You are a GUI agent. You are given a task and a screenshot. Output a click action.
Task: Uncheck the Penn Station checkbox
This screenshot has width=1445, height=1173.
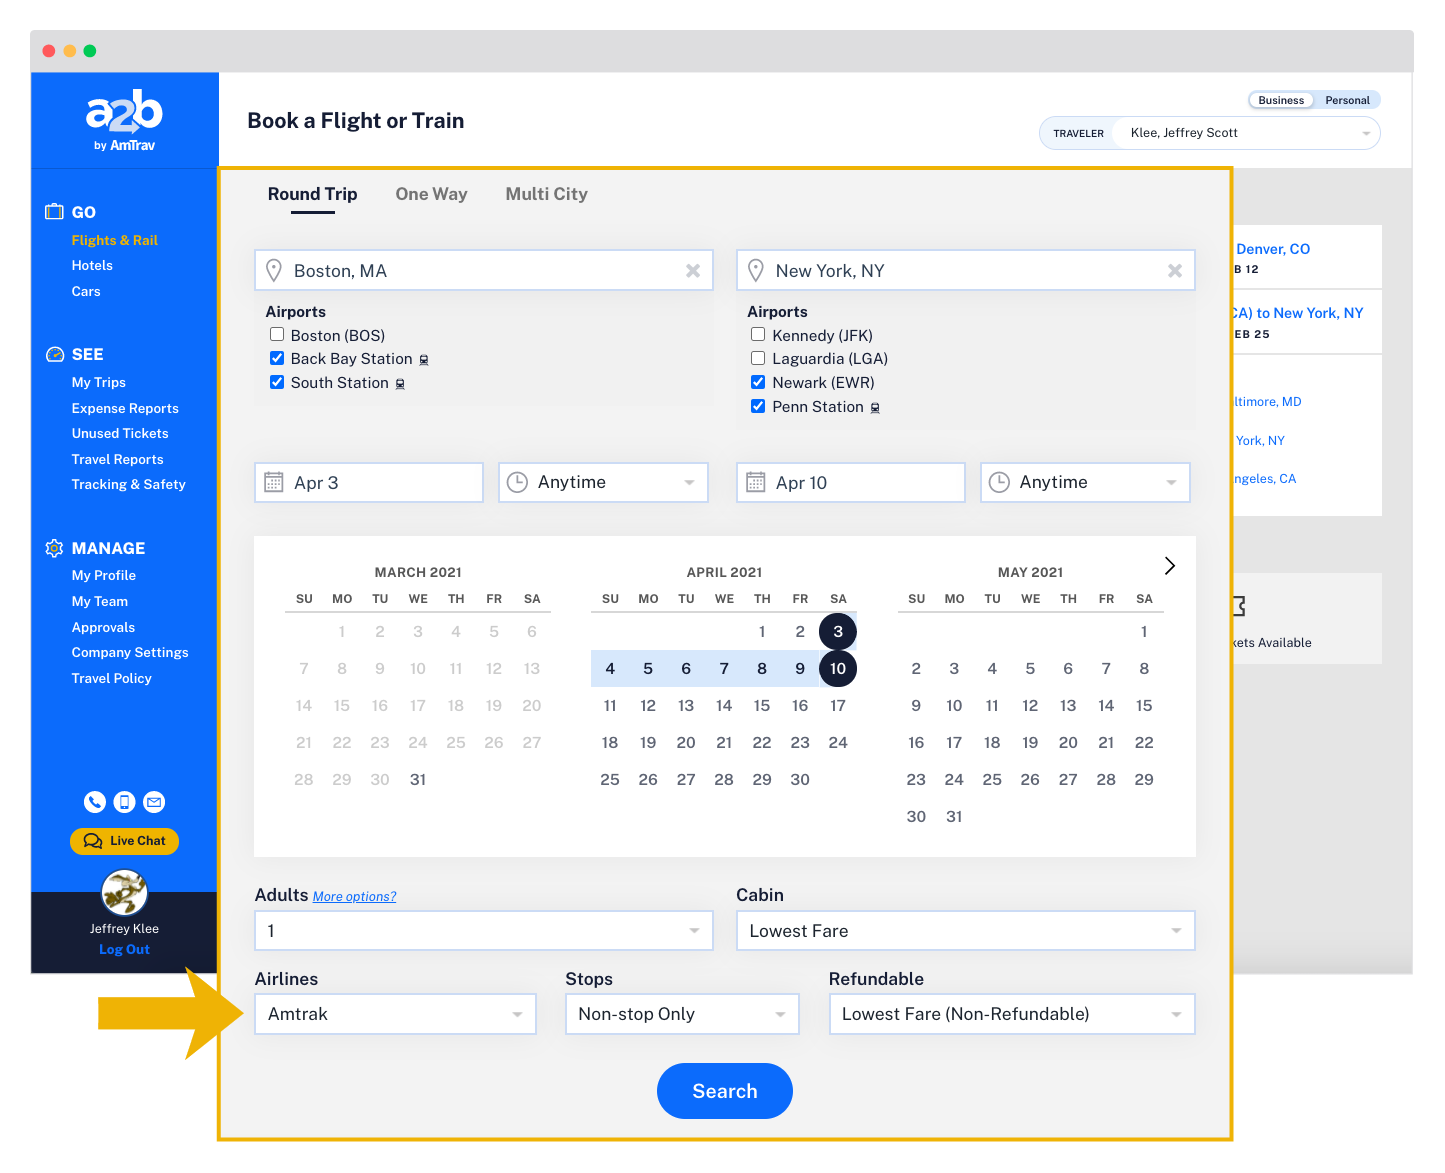(x=758, y=407)
